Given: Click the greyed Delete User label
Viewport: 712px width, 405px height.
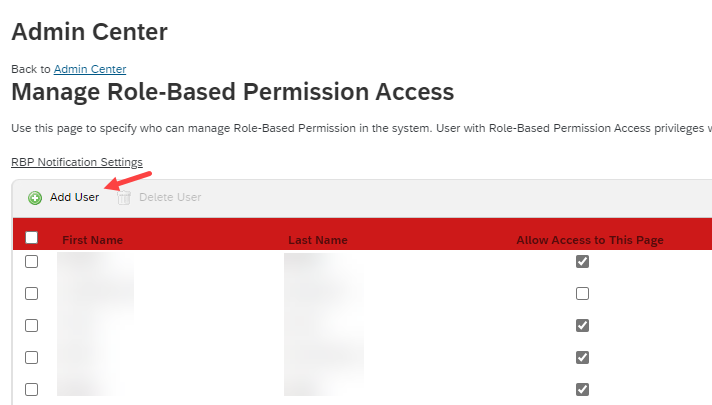Looking at the screenshot, I should pos(170,197).
